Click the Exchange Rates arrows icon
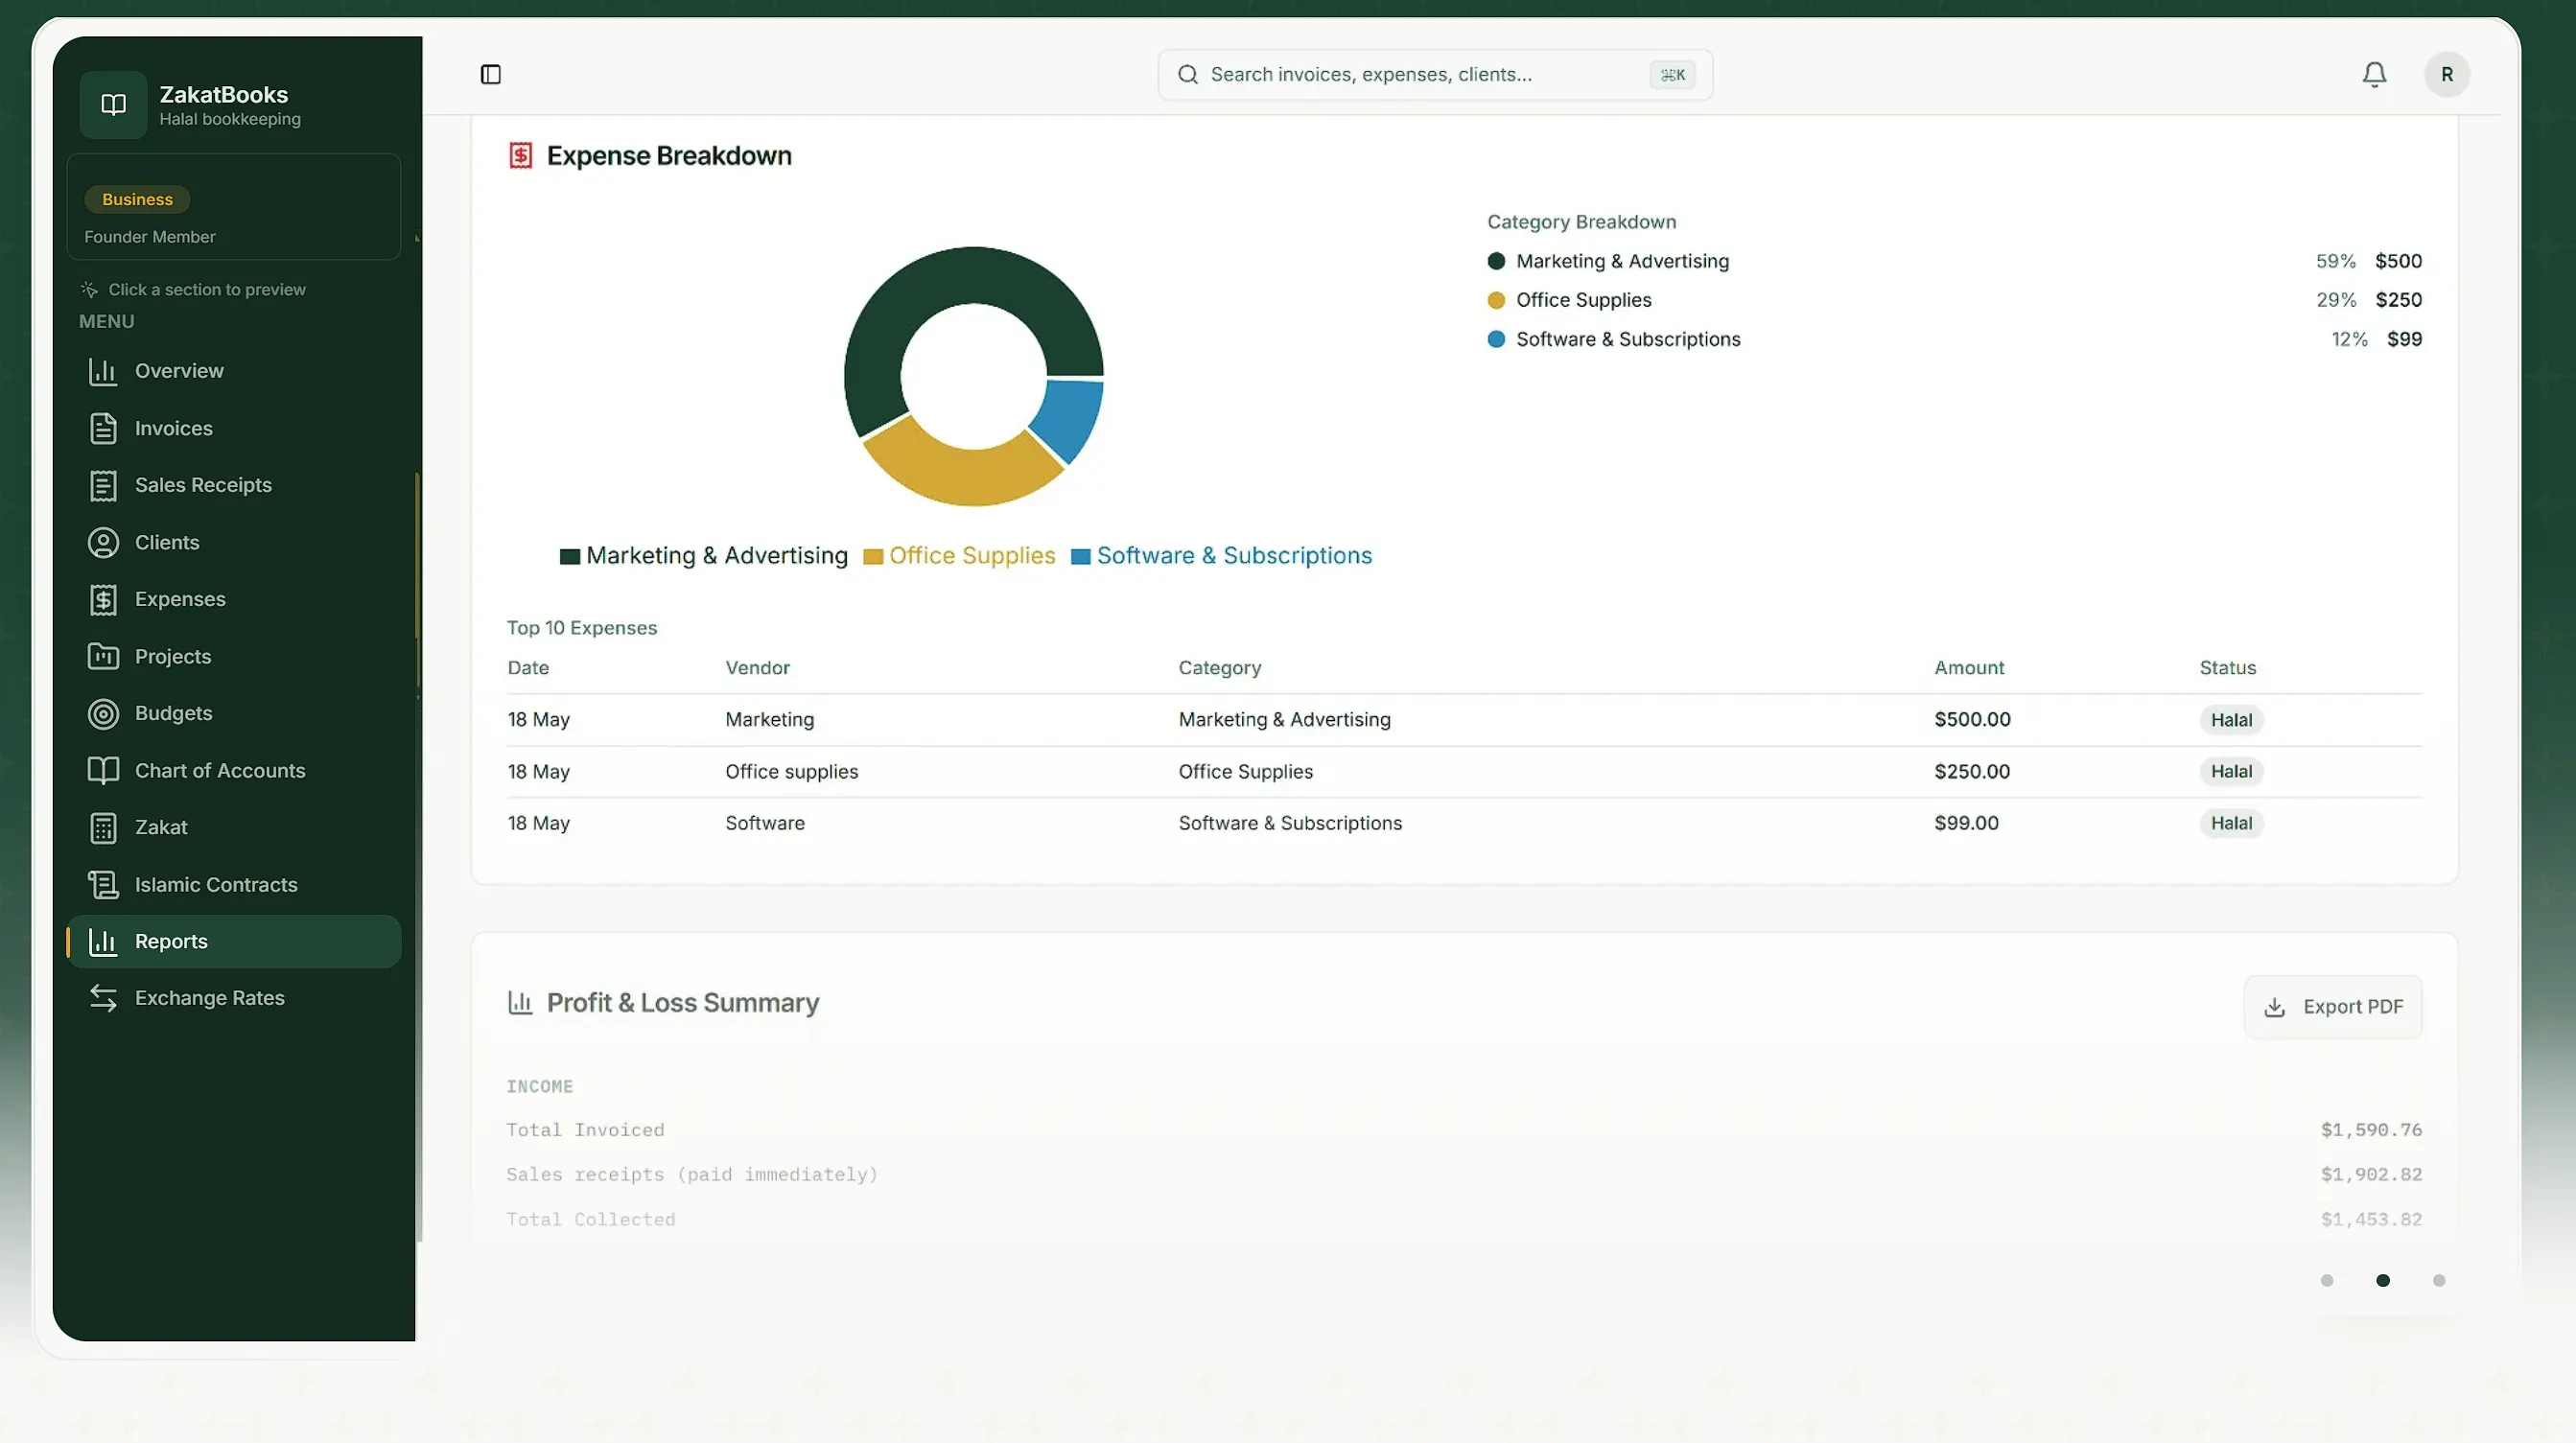The width and height of the screenshot is (2576, 1443). [x=103, y=998]
